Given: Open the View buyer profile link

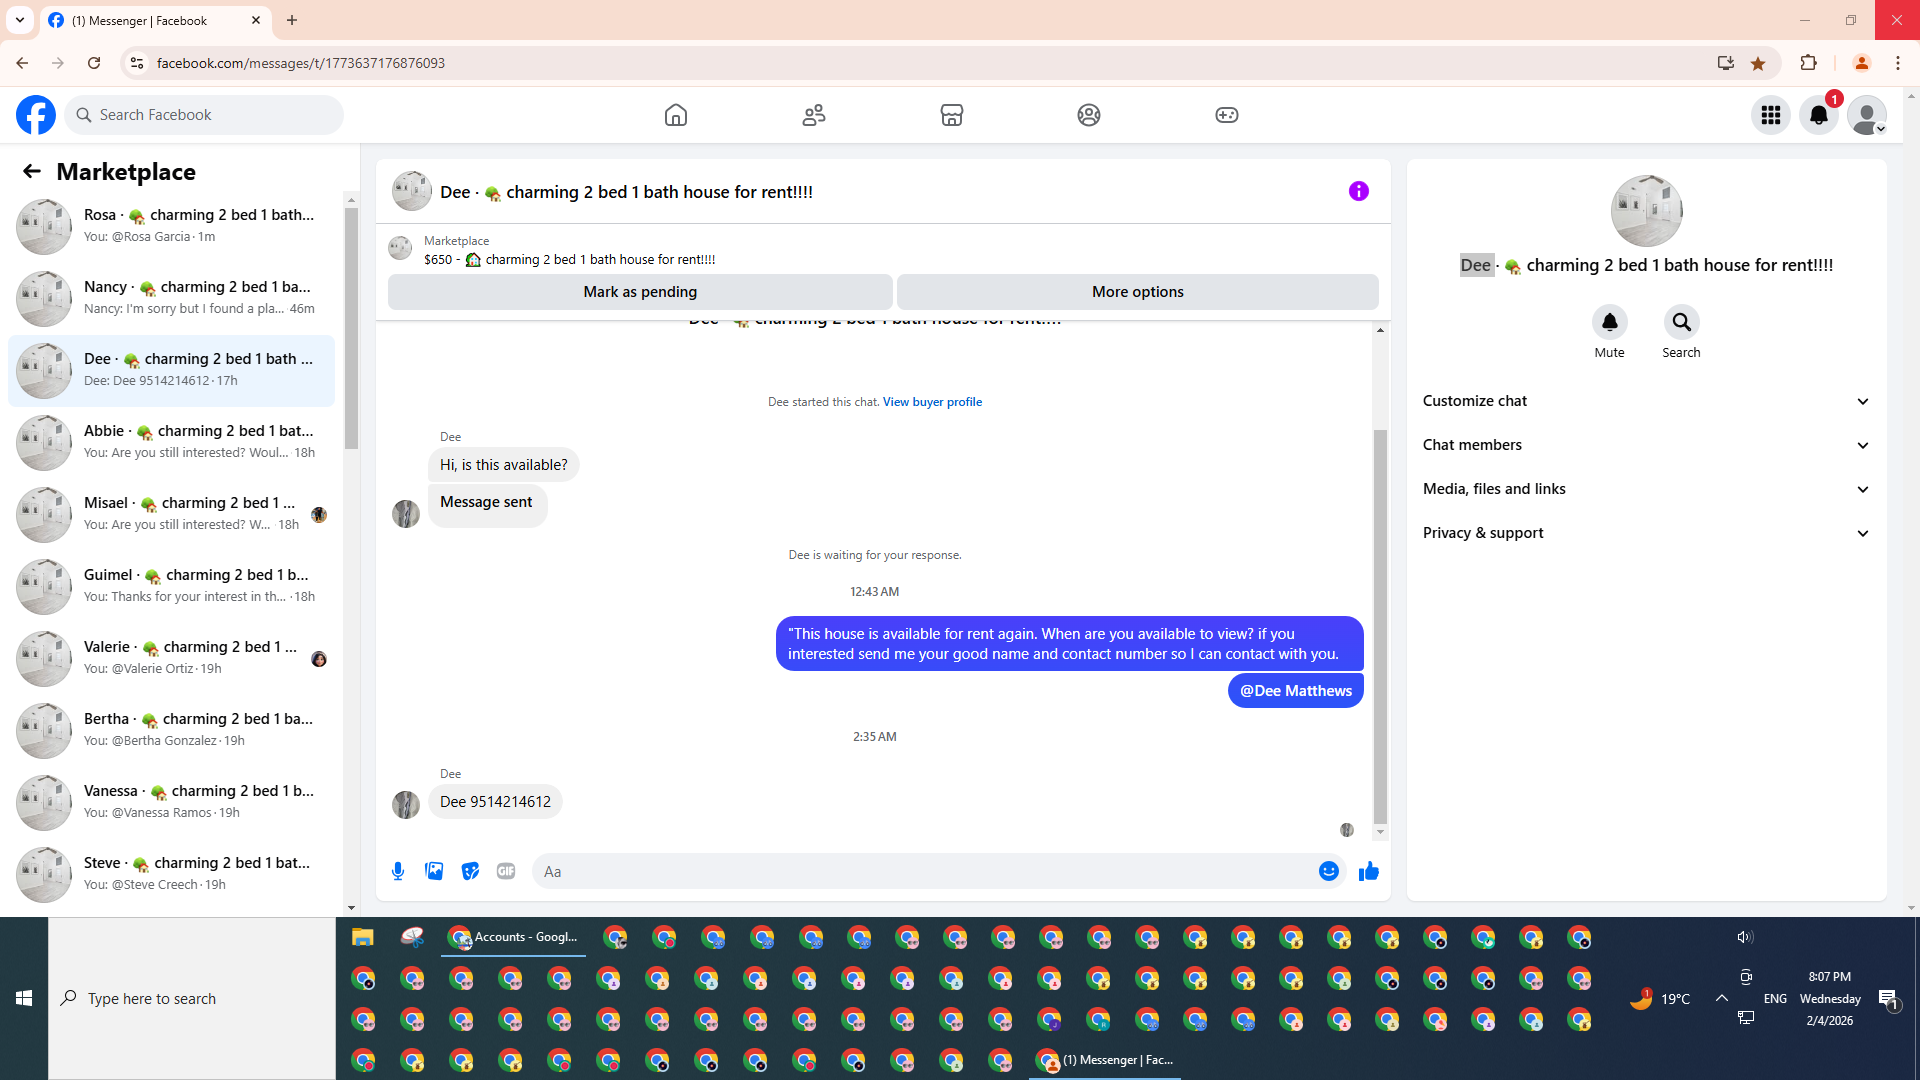Looking at the screenshot, I should [932, 402].
